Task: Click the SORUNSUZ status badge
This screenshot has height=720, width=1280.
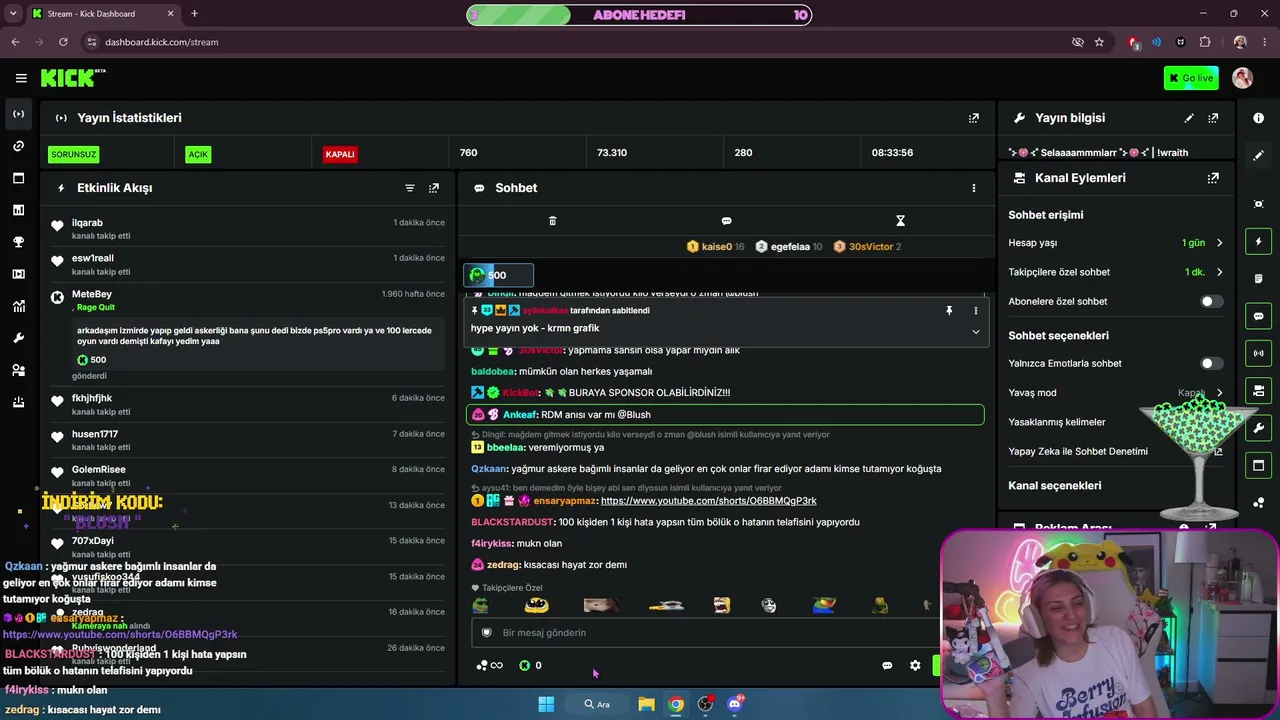Action: [x=74, y=154]
